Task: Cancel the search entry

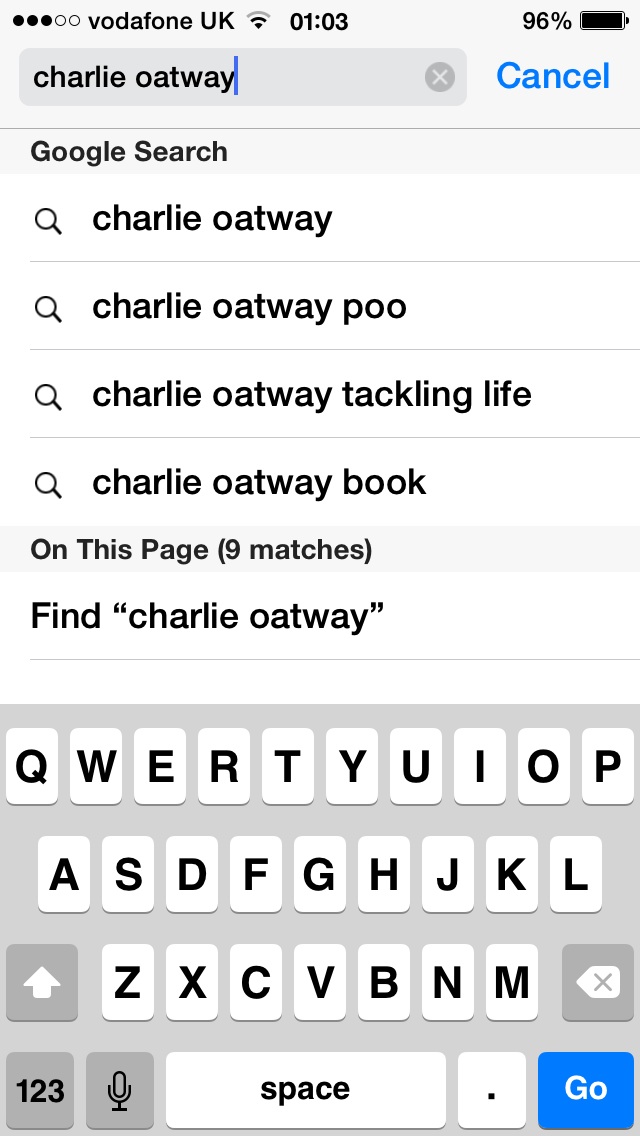Action: click(x=552, y=76)
